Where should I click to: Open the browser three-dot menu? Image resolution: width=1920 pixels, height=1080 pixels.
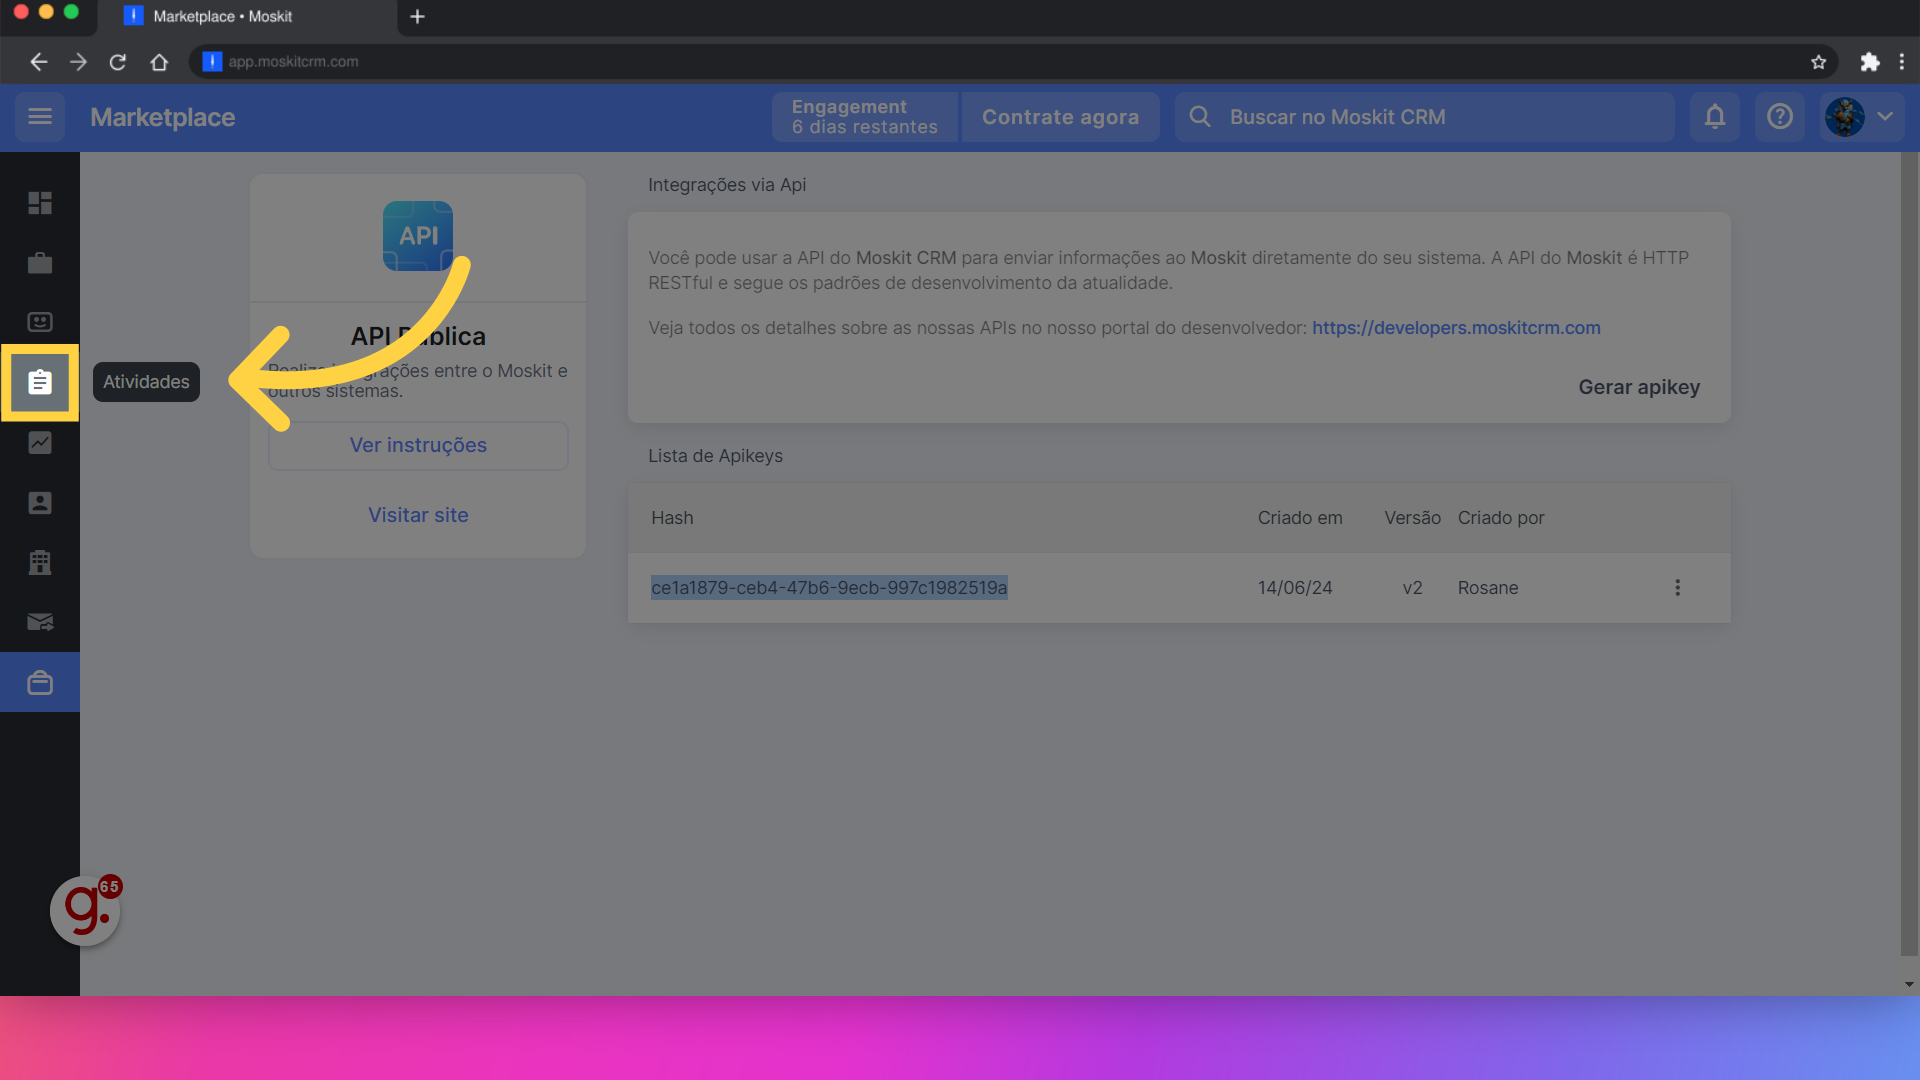[x=1902, y=62]
